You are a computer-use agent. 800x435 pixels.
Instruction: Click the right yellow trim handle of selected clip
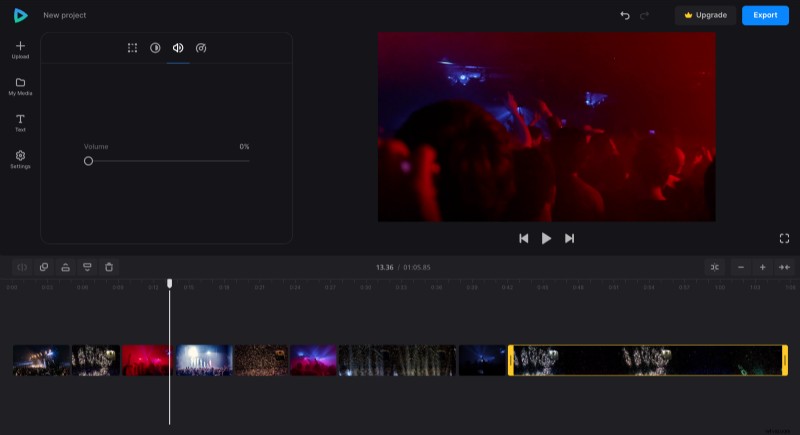click(x=785, y=360)
